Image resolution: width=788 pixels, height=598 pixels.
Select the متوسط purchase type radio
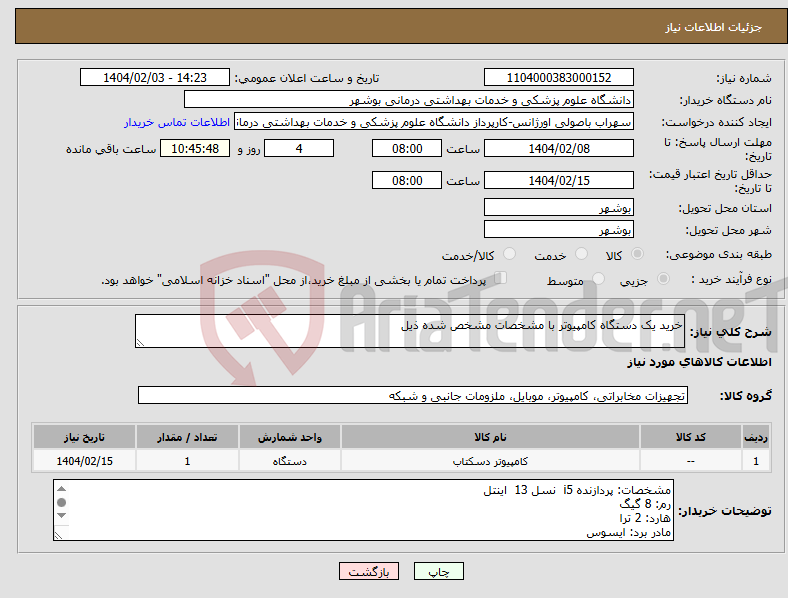tap(599, 278)
